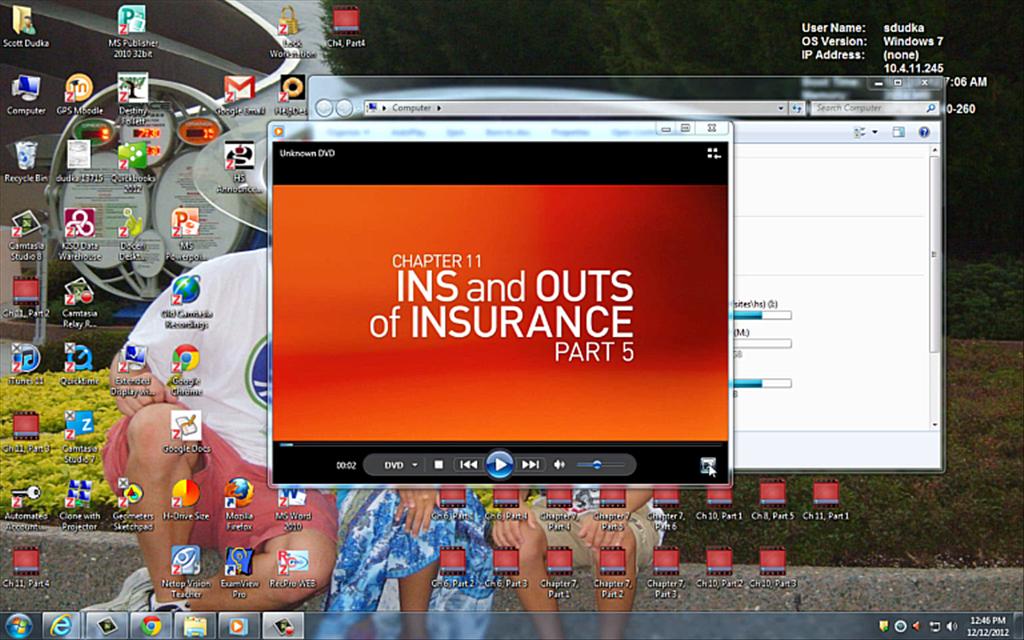Select the H-Drive Size icon
The width and height of the screenshot is (1024, 640).
click(x=185, y=500)
